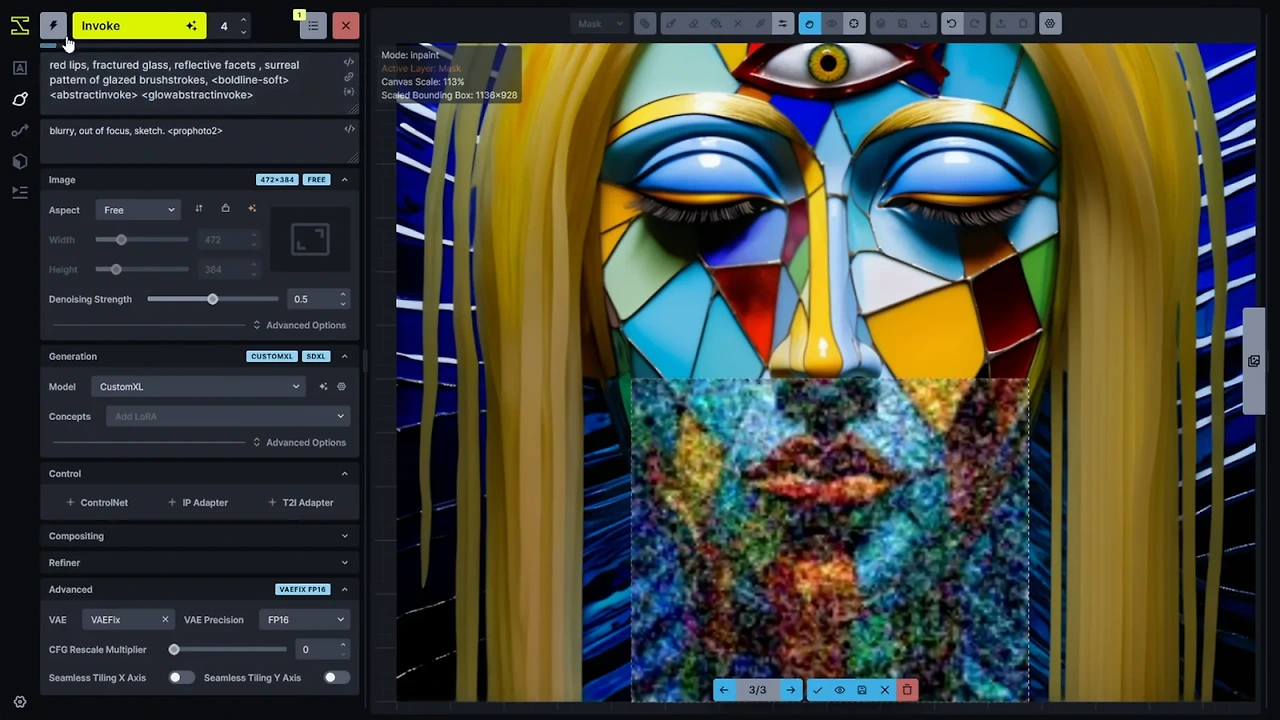Add a ControlNet in the Control section
The height and width of the screenshot is (720, 1280).
pyautogui.click(x=97, y=503)
